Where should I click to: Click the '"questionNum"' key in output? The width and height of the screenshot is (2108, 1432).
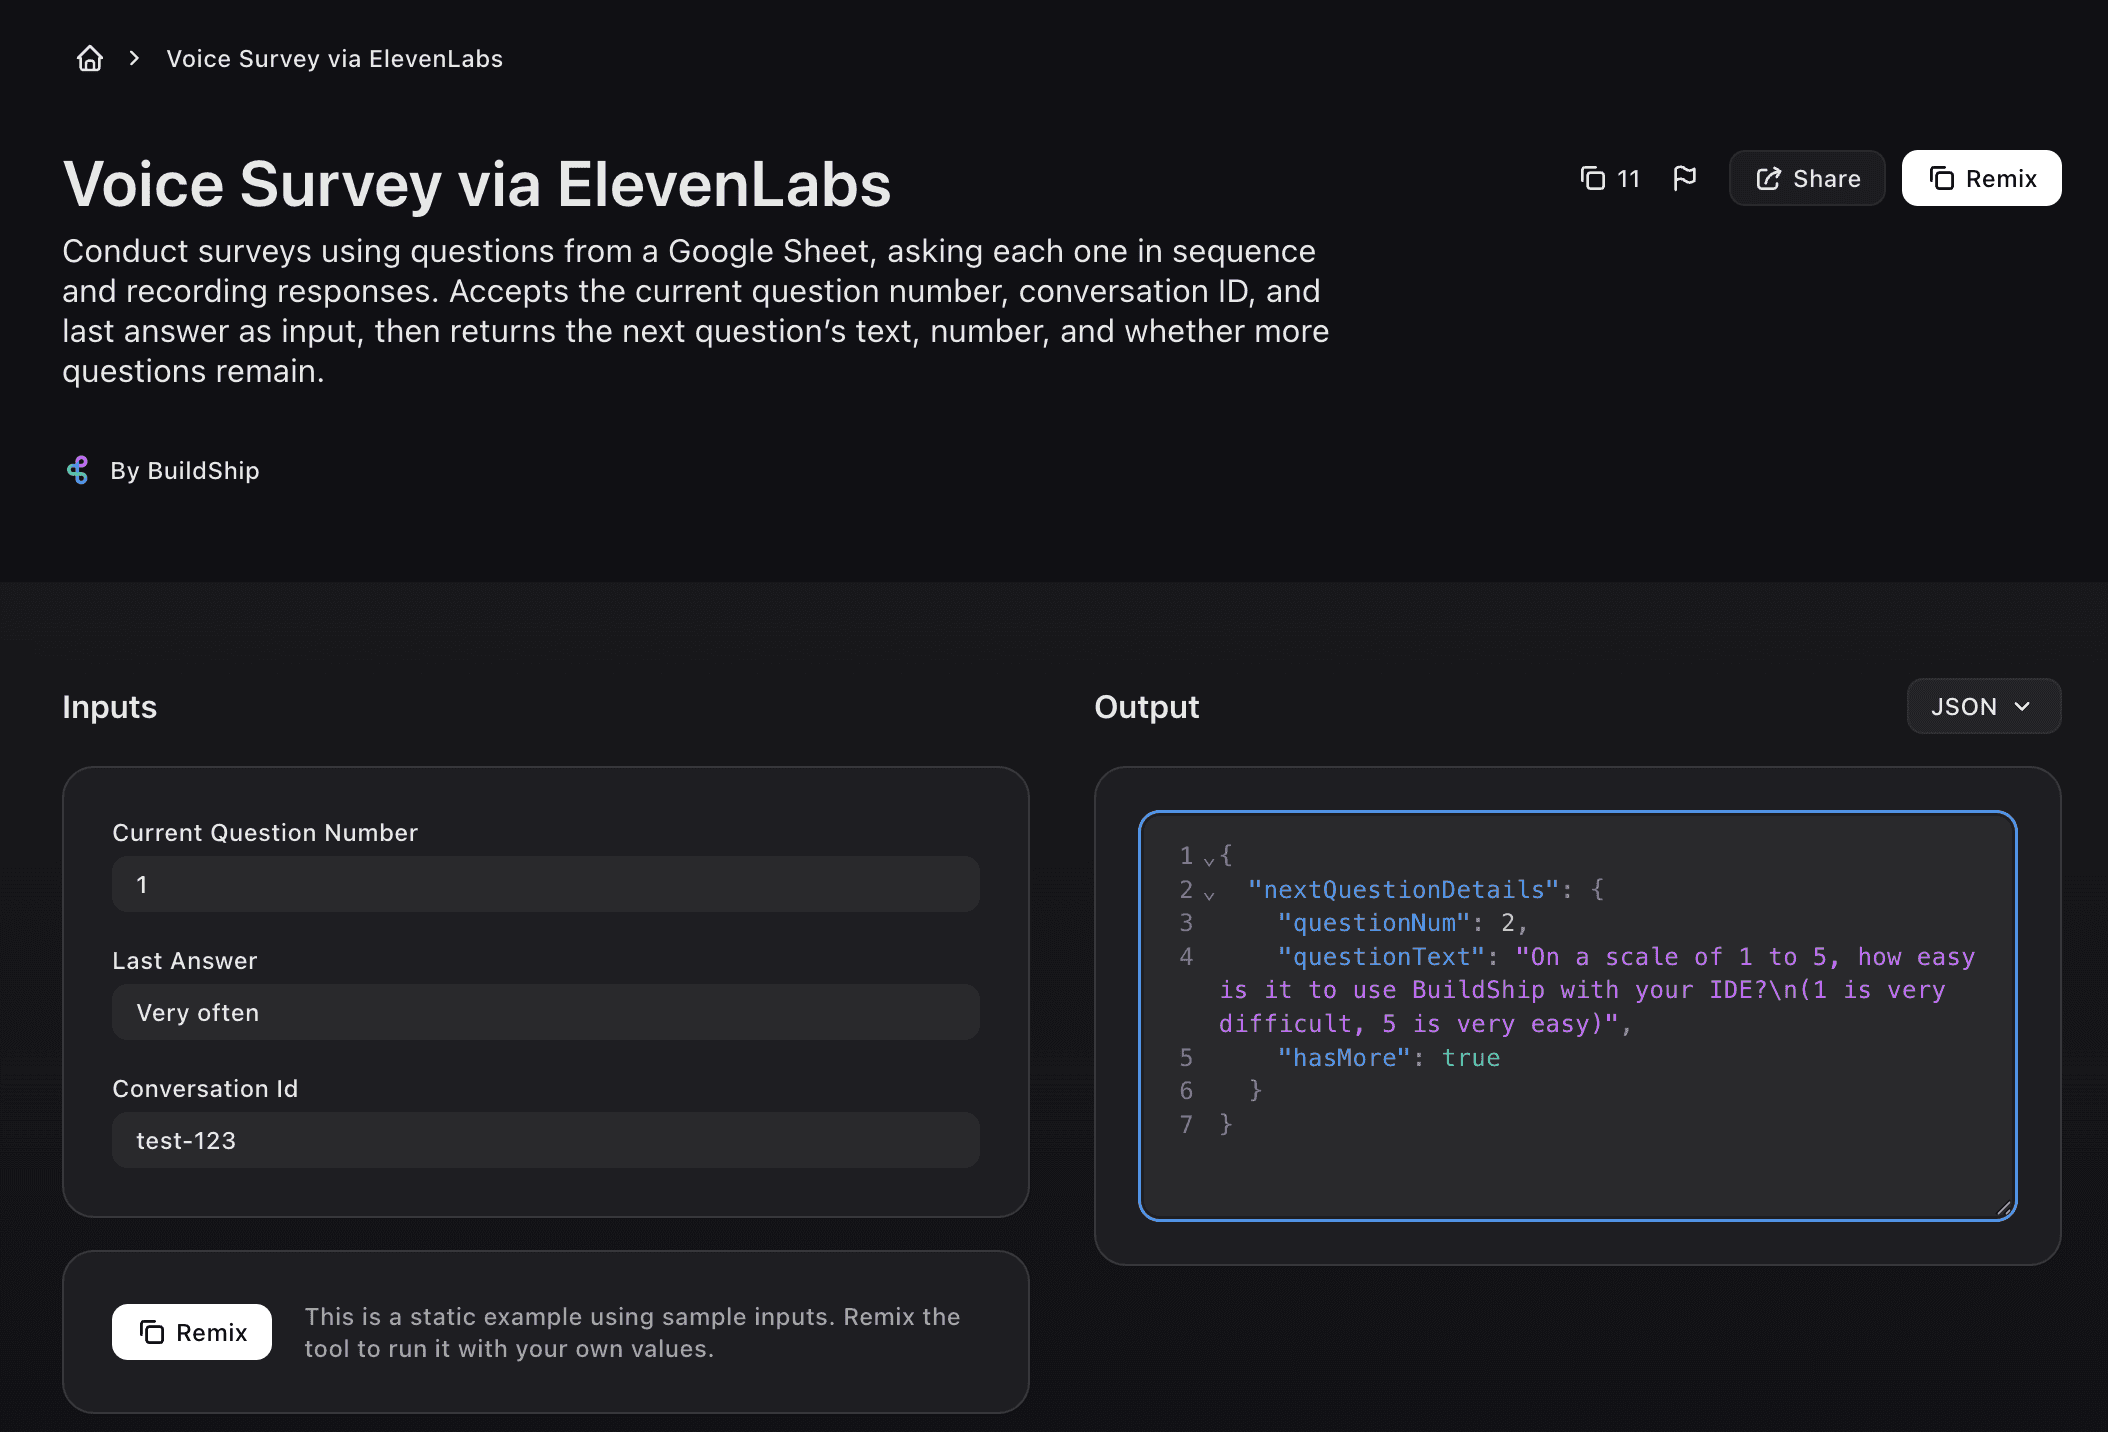click(1374, 923)
